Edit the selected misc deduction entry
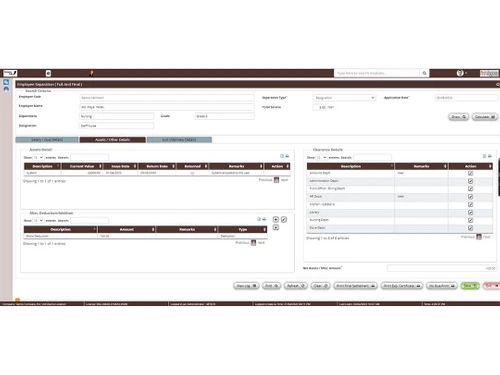The height and width of the screenshot is (375, 500). 284,219
